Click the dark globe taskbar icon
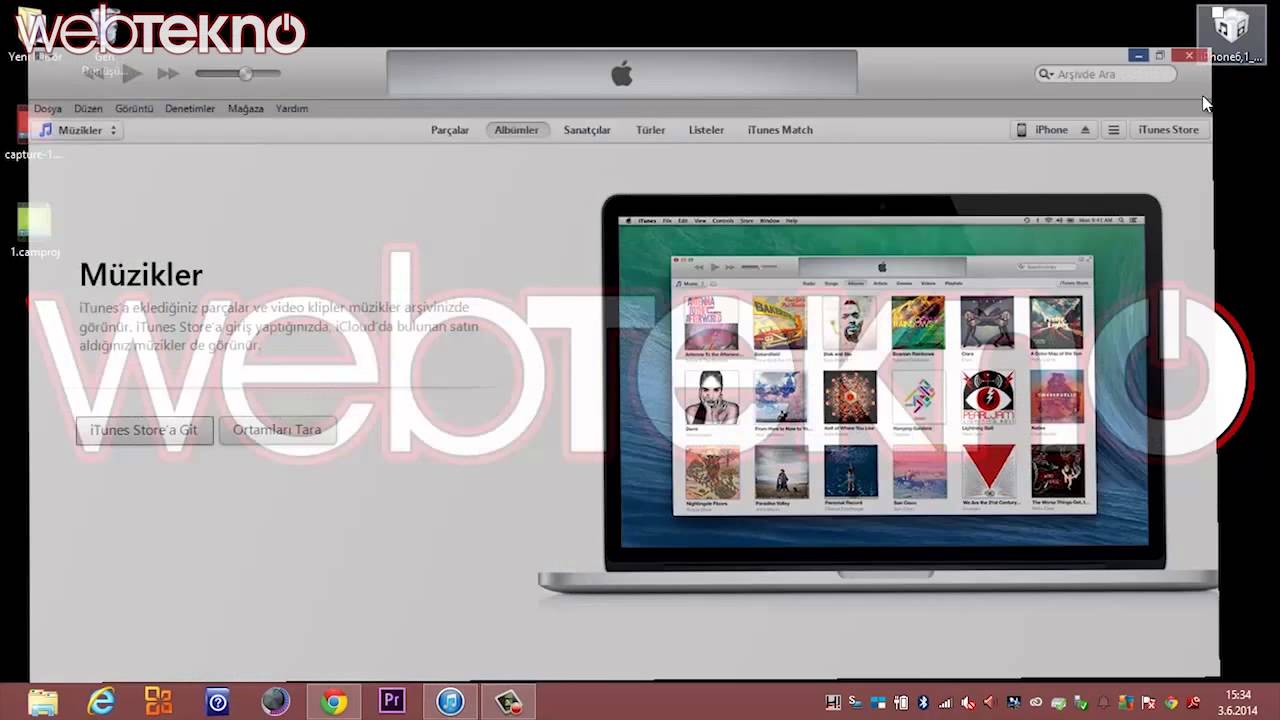The image size is (1280, 720). (x=275, y=702)
